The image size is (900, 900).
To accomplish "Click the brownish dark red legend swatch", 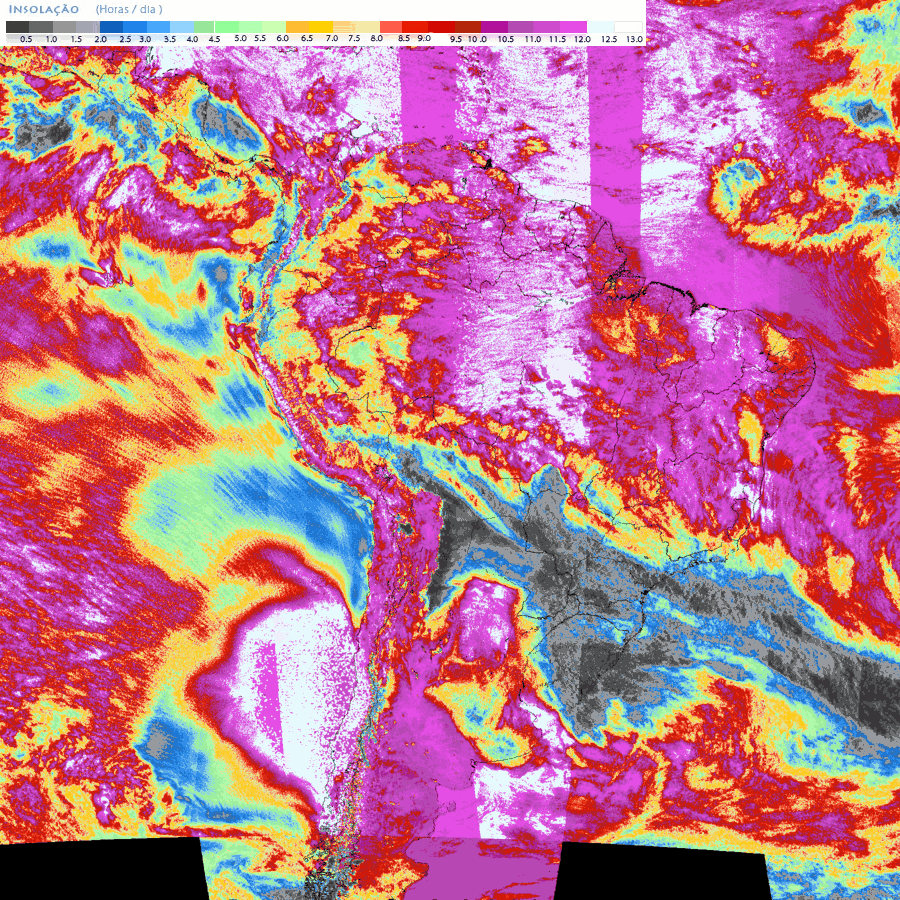I will click(x=468, y=27).
